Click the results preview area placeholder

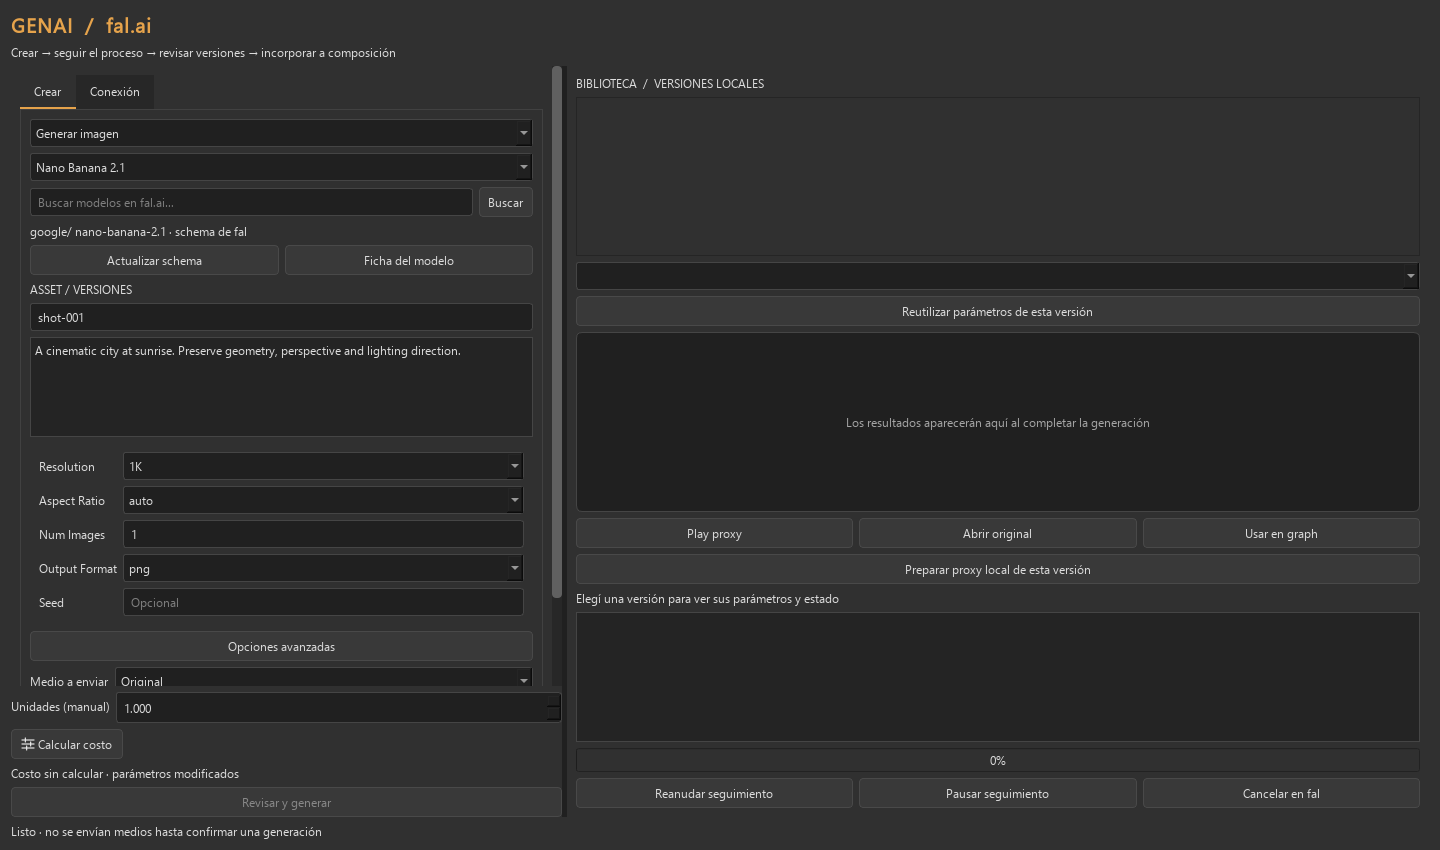coord(998,422)
